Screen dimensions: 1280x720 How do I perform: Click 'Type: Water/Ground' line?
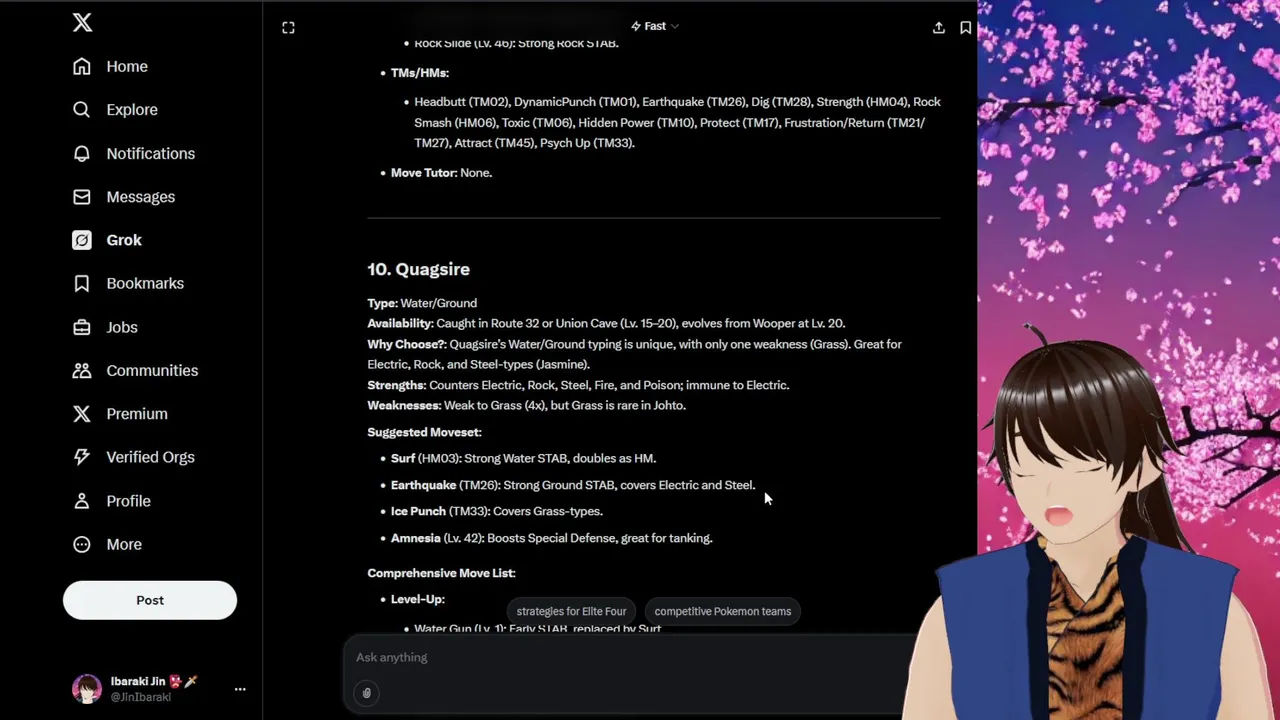[x=422, y=303]
